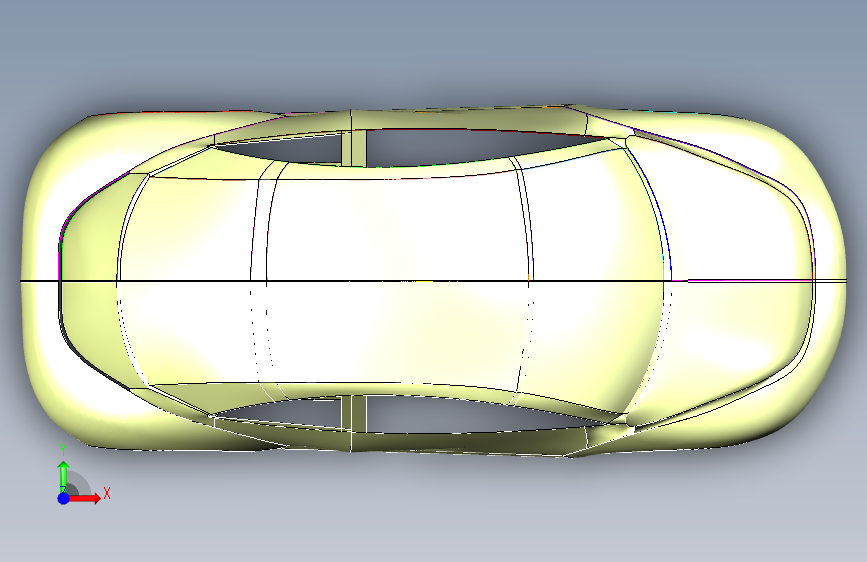Click the blue Z axis ball of triad

(64, 498)
